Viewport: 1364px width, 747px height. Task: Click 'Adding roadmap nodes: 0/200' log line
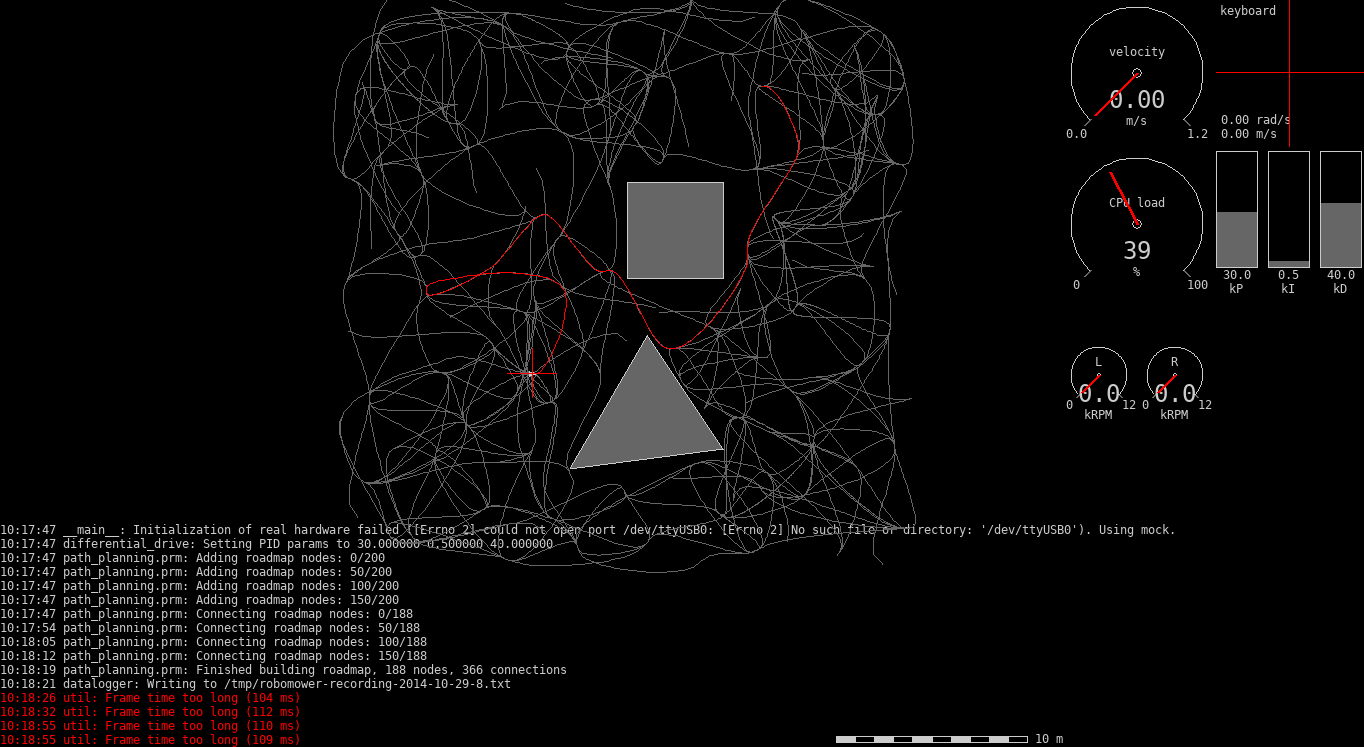192,558
